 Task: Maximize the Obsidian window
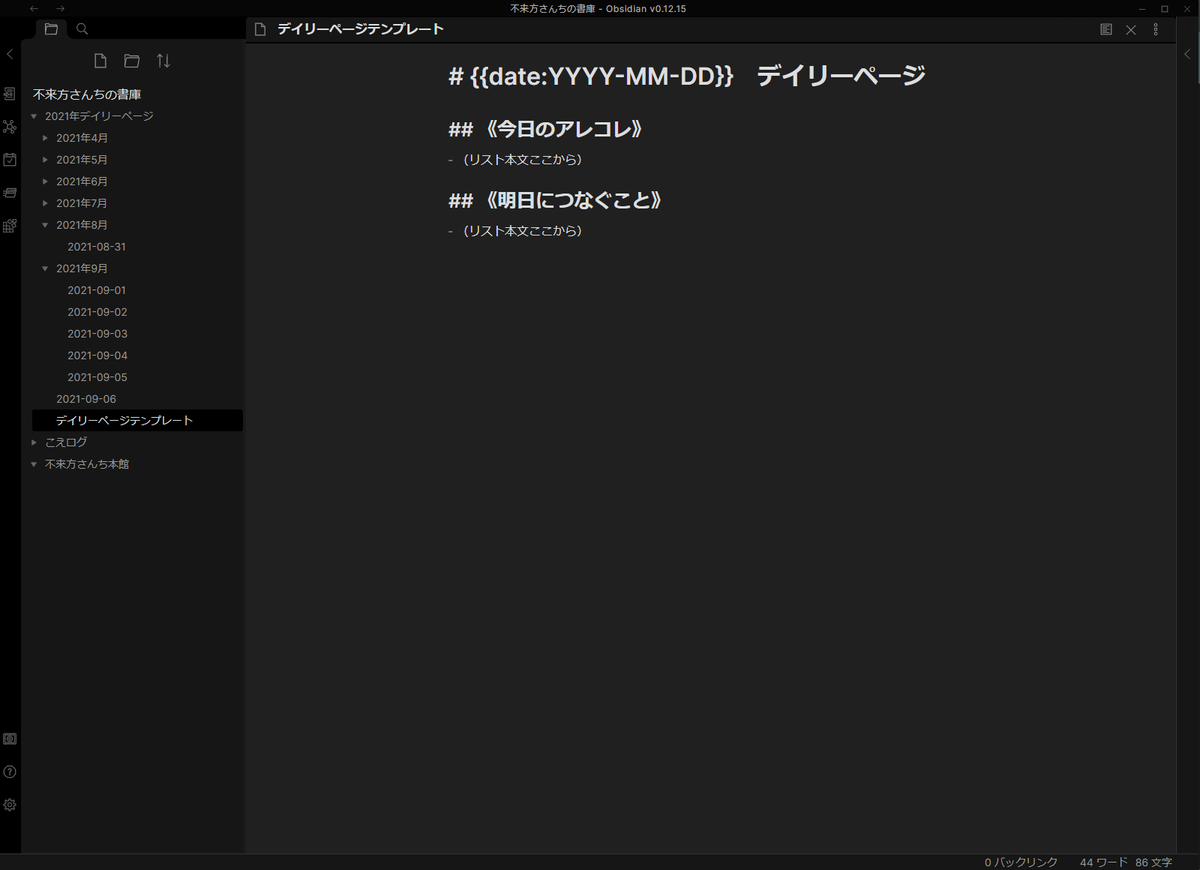(1164, 9)
